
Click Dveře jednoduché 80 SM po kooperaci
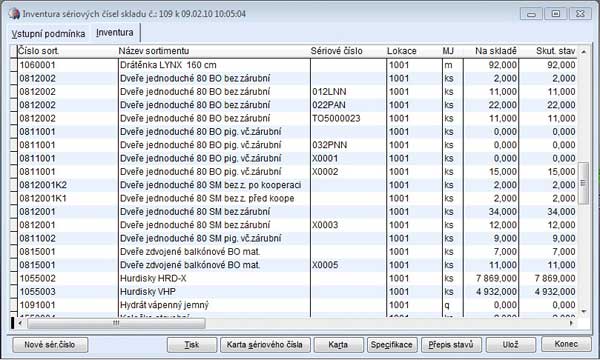(214, 185)
